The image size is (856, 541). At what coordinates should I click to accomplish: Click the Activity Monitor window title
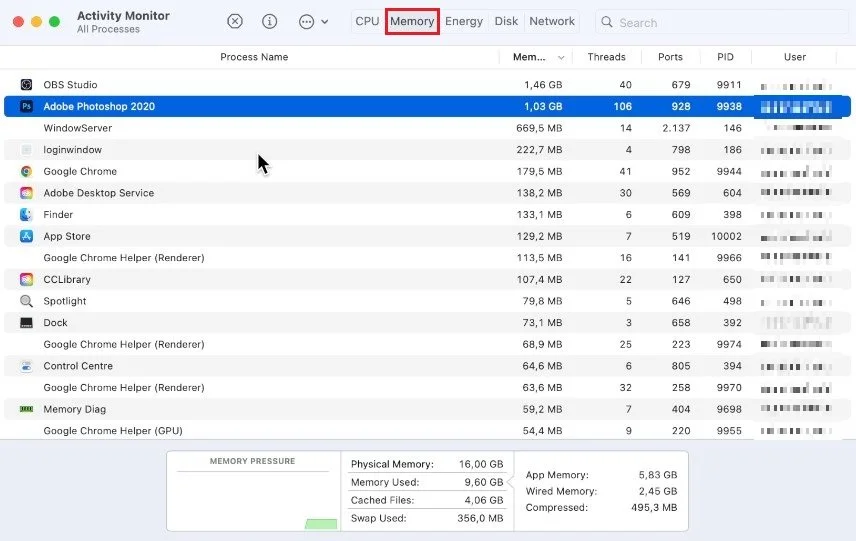(123, 16)
